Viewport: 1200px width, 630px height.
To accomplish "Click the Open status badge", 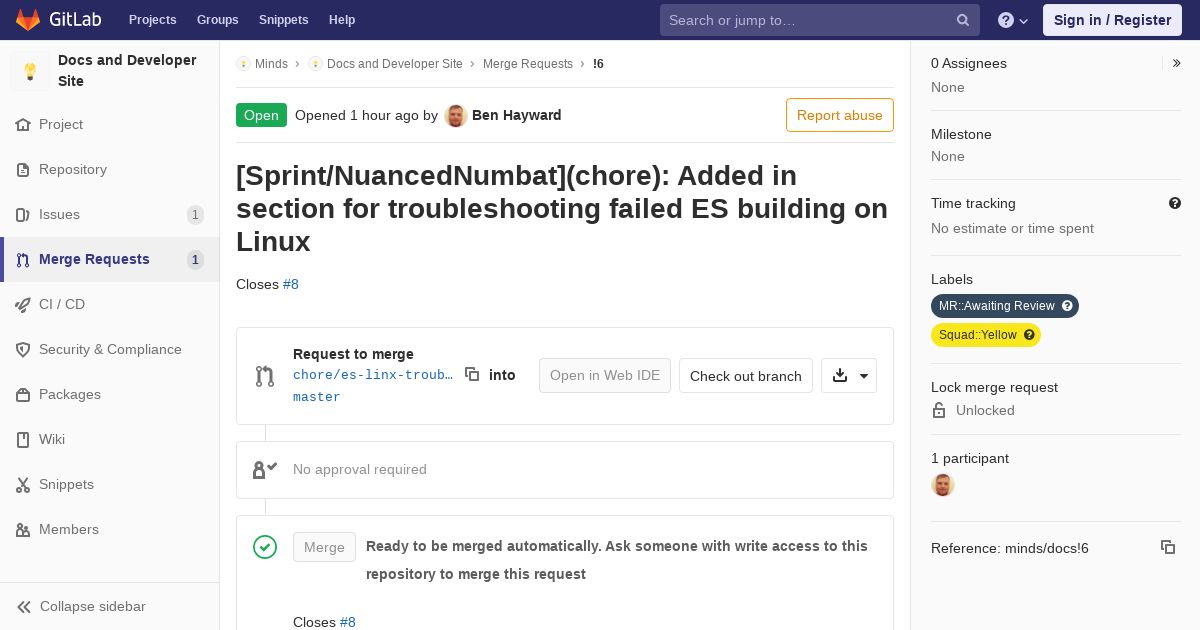I will pos(261,115).
